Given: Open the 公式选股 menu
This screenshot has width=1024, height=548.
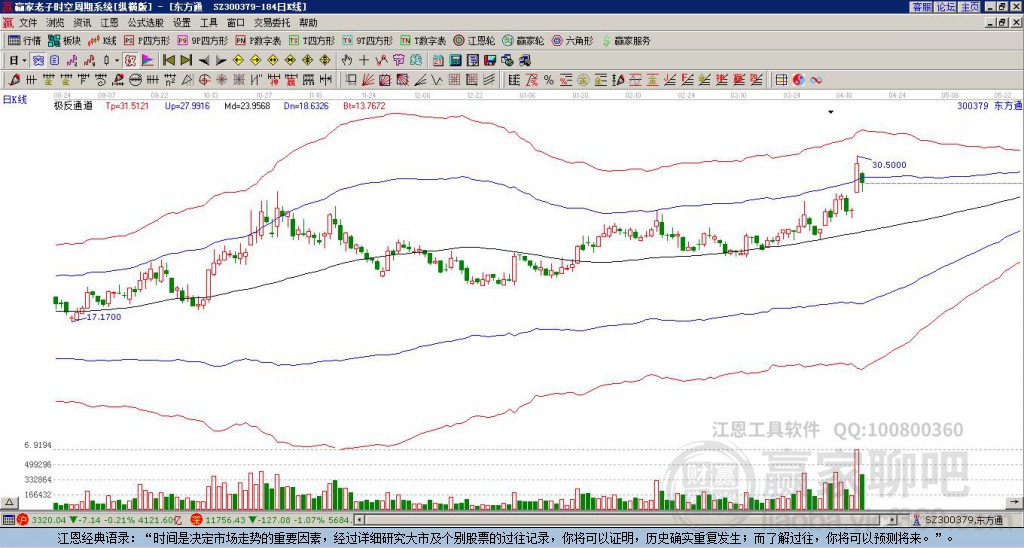Looking at the screenshot, I should [x=146, y=23].
